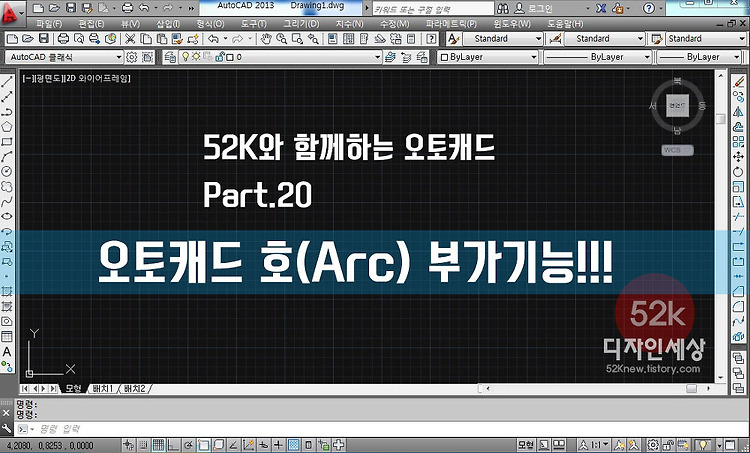
Task: Open the text style Standard dropdown
Action: tap(502, 39)
